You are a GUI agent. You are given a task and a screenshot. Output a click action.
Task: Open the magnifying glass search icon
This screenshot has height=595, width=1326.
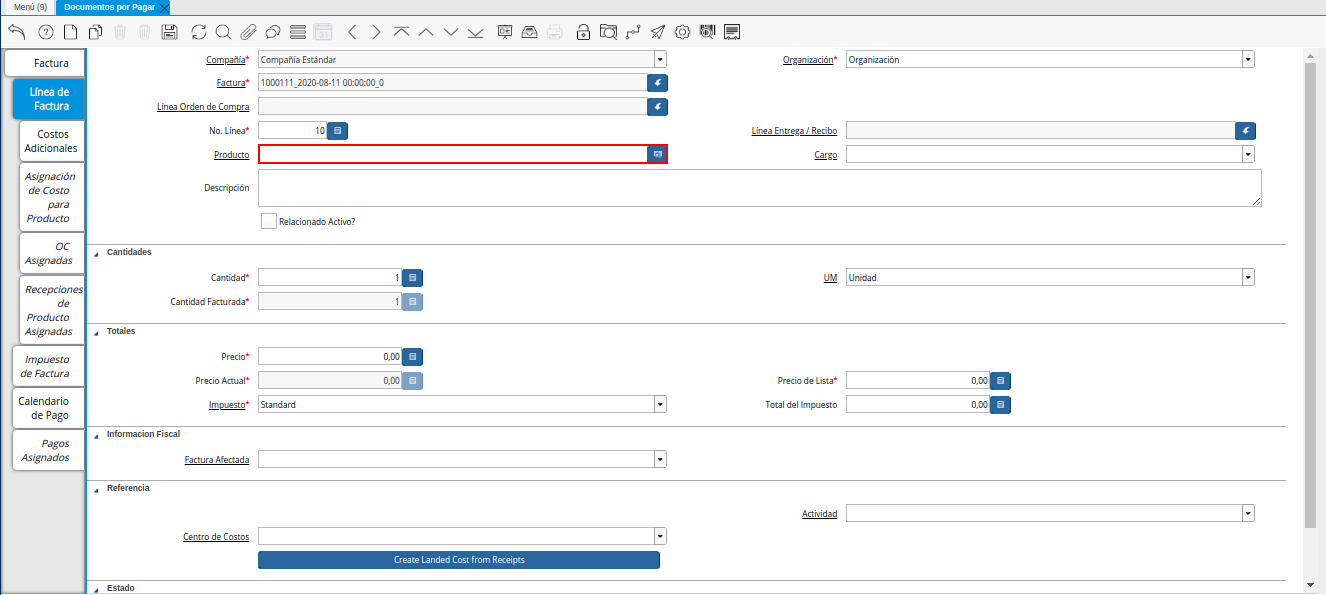click(x=223, y=32)
